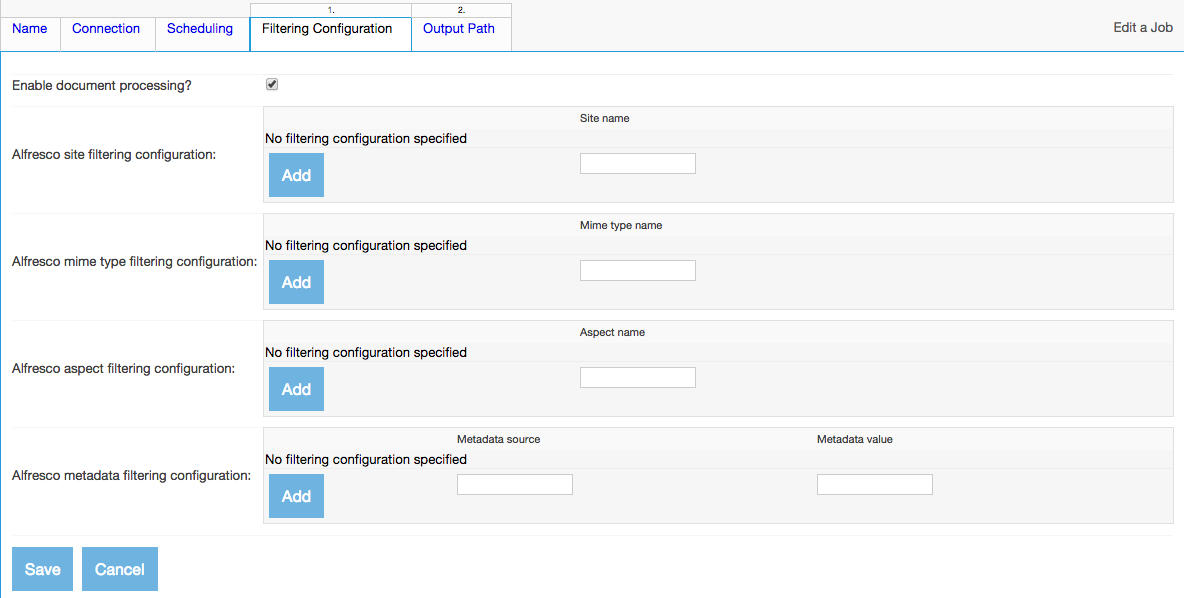The width and height of the screenshot is (1184, 598).
Task: Click the Site name input field
Action: click(x=637, y=163)
